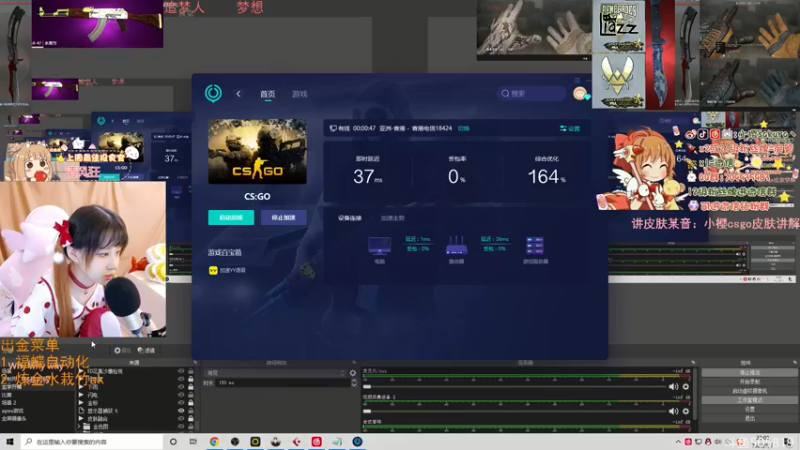
Task: Undock the scene transitions panel corner icon
Action: pos(354,363)
